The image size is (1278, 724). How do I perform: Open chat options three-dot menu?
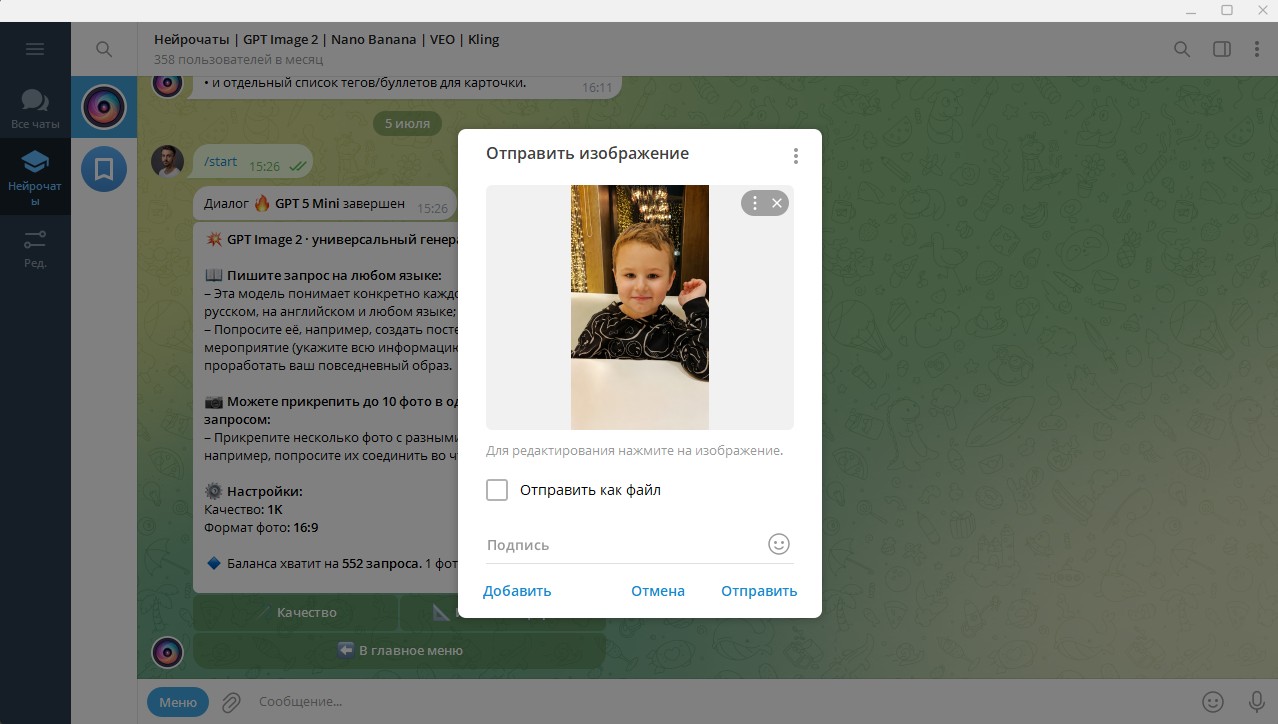coord(1257,49)
